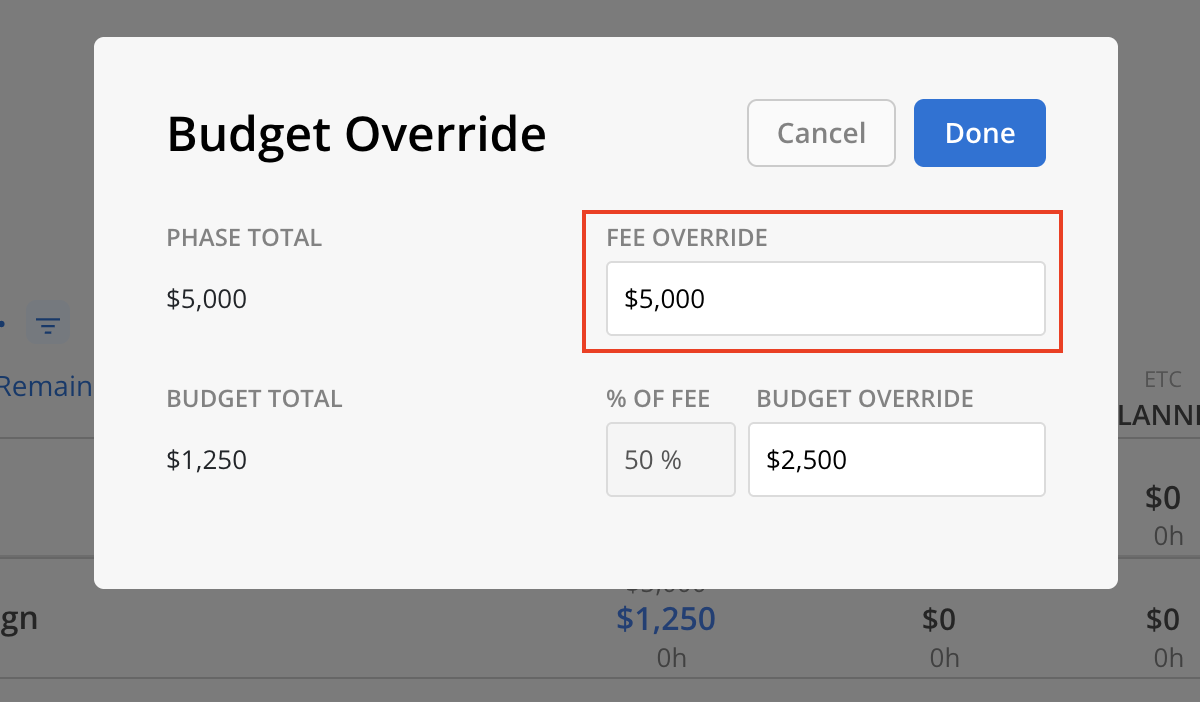Confirm changes with the Done button
The width and height of the screenshot is (1200, 702).
(980, 133)
